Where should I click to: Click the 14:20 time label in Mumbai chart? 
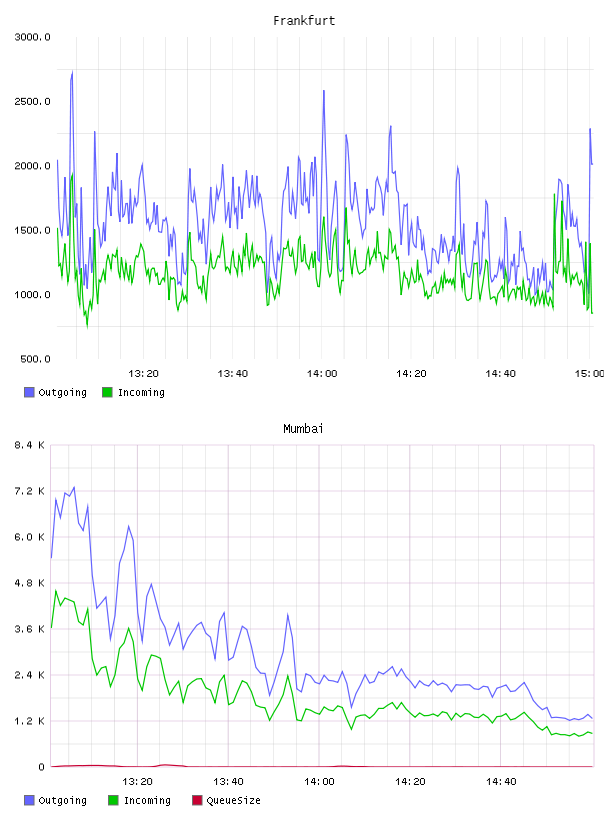(x=410, y=782)
